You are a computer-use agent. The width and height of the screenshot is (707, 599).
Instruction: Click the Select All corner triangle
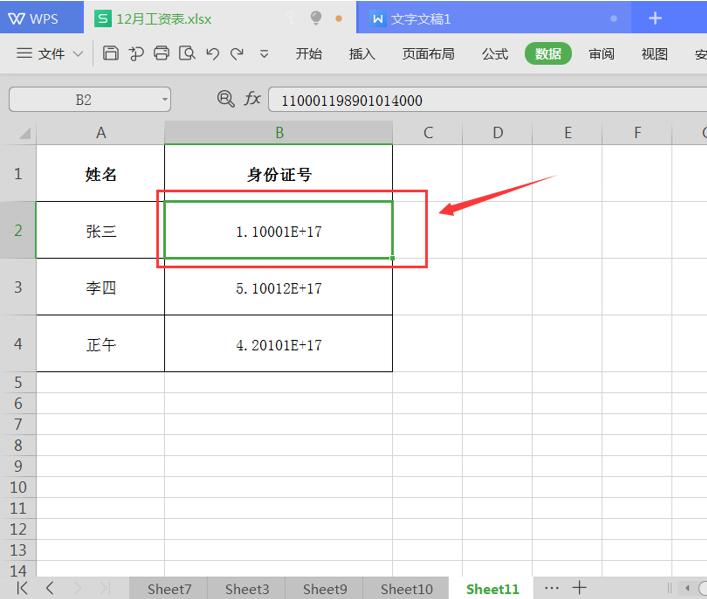click(x=25, y=134)
